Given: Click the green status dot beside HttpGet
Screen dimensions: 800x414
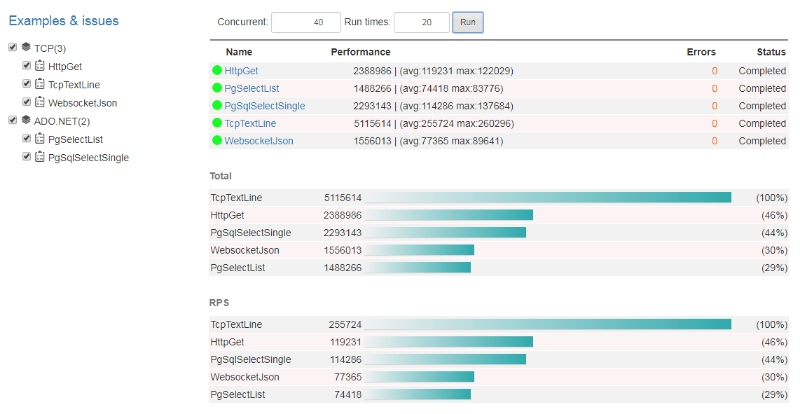Looking at the screenshot, I should [x=217, y=70].
